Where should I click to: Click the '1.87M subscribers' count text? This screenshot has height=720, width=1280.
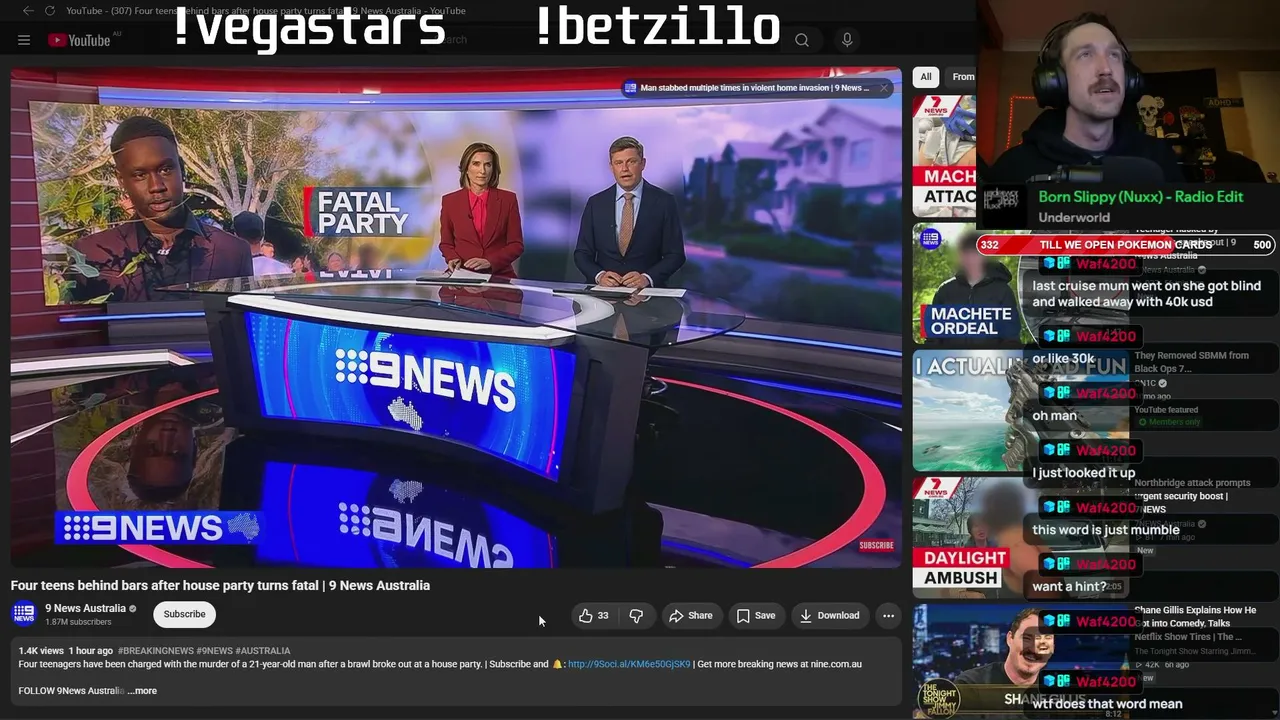click(78, 622)
